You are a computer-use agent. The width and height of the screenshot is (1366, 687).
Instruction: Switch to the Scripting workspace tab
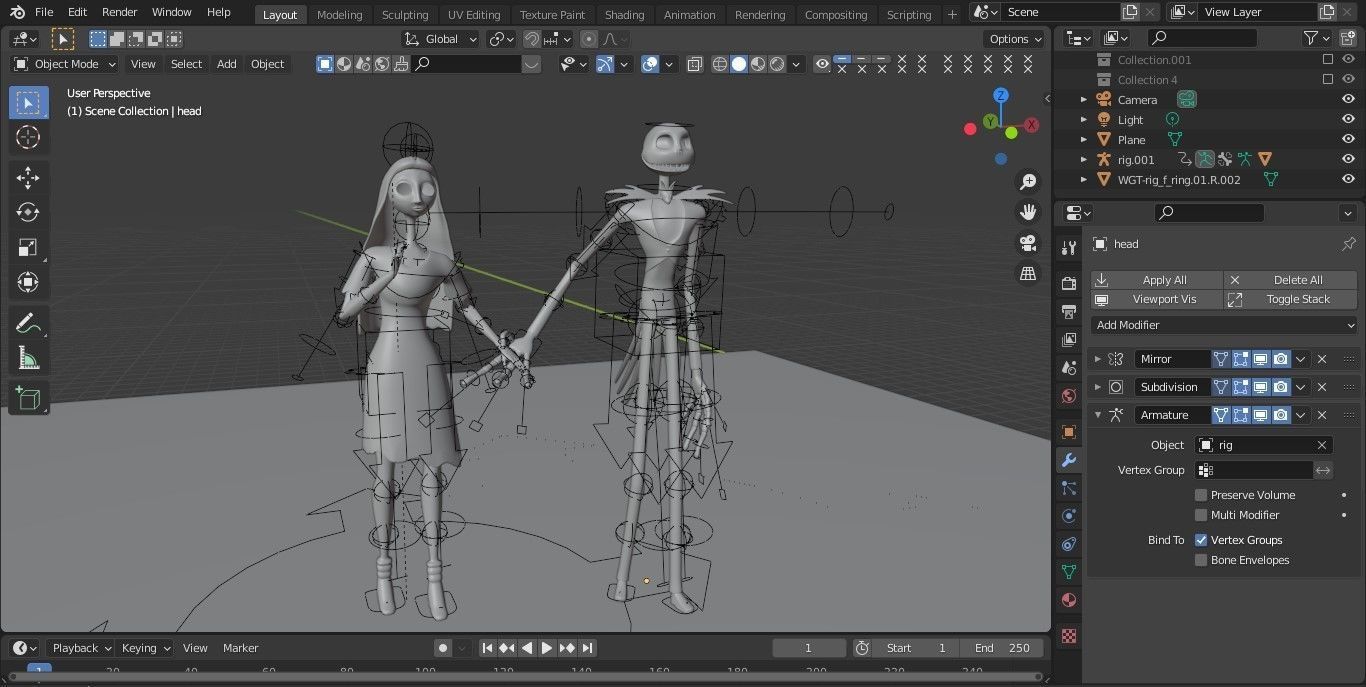coord(909,15)
